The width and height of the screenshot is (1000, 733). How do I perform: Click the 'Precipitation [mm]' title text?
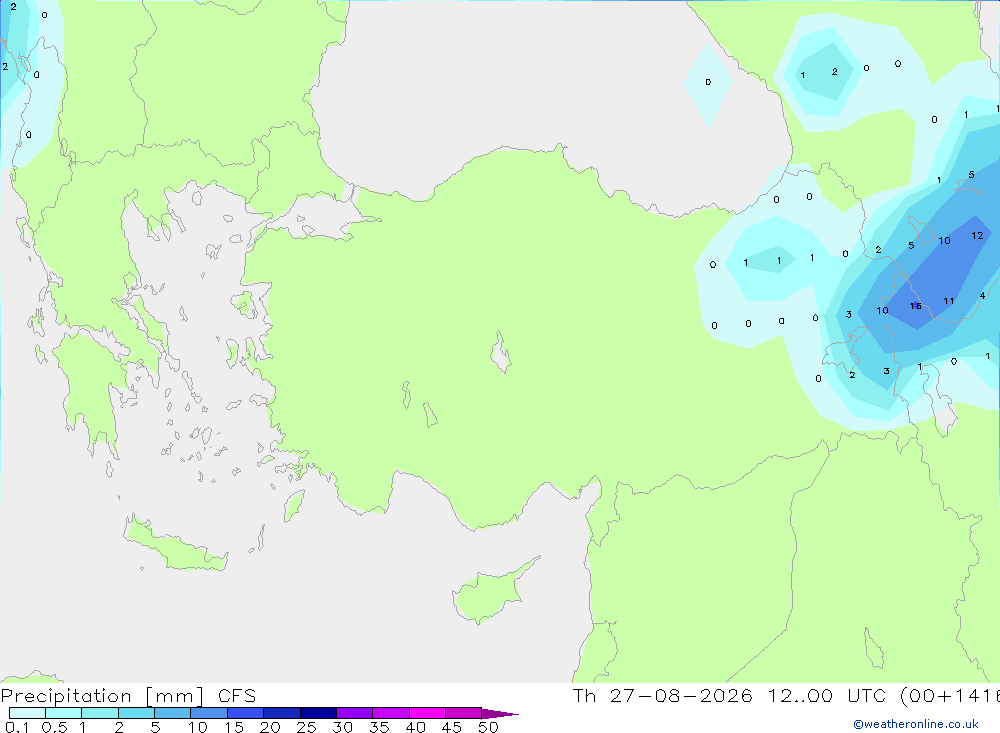coord(103,696)
